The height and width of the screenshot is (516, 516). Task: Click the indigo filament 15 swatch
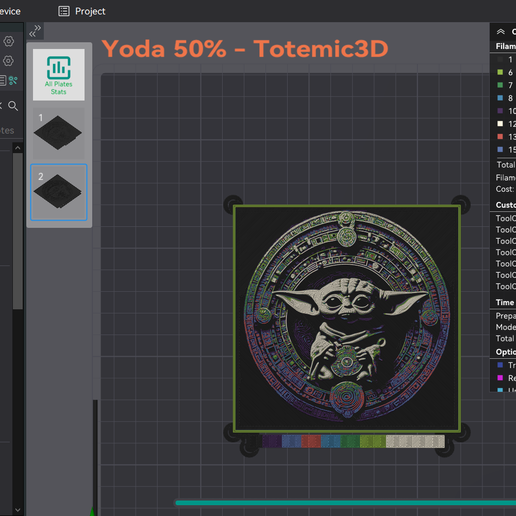pyautogui.click(x=500, y=150)
